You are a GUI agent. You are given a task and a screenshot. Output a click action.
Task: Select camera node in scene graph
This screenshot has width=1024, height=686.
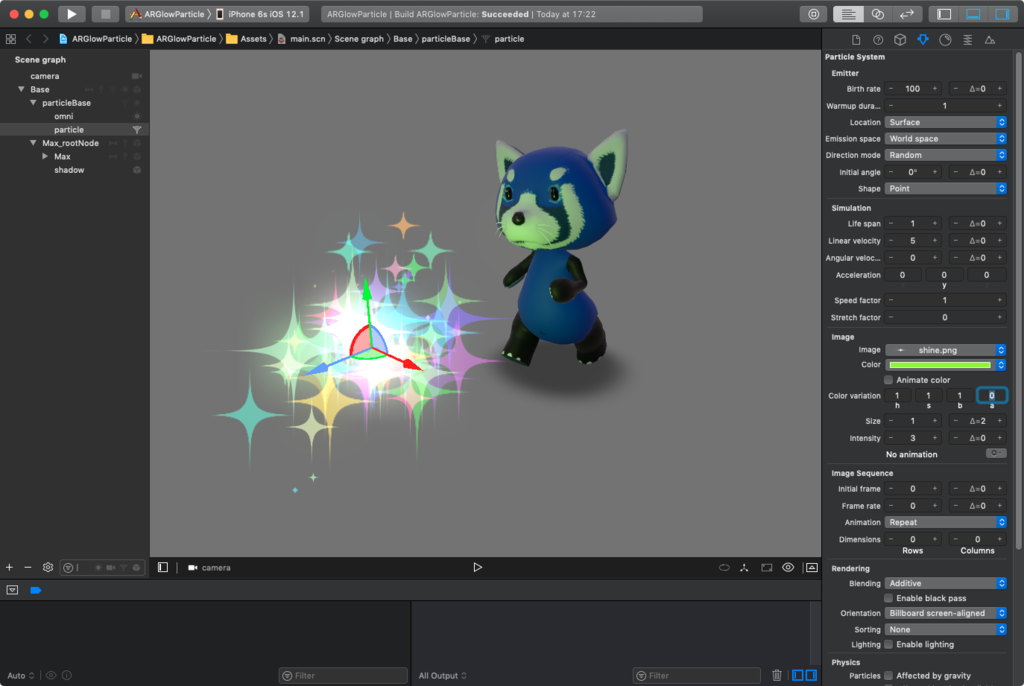coord(44,76)
